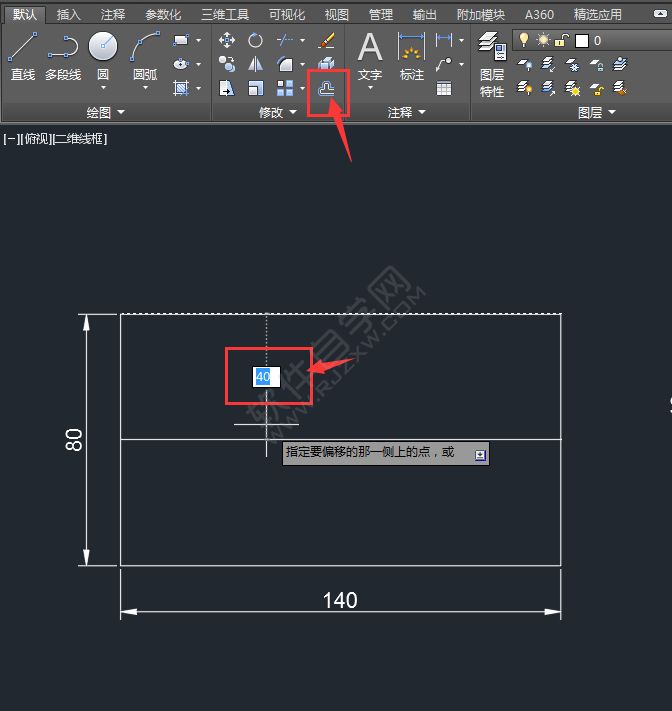Open Array tool dropdown arrow
The width and height of the screenshot is (672, 711).
pyautogui.click(x=302, y=88)
